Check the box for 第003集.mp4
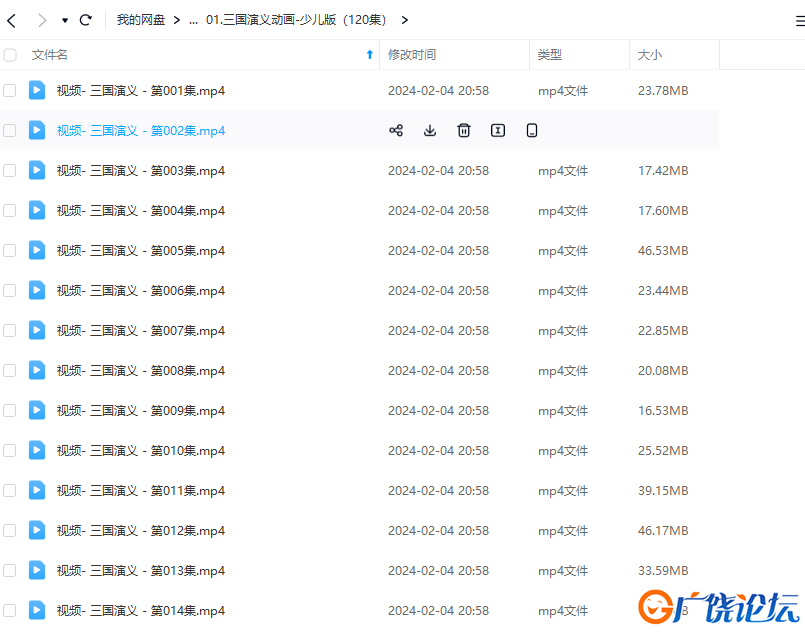This screenshot has width=805, height=632. tap(10, 171)
